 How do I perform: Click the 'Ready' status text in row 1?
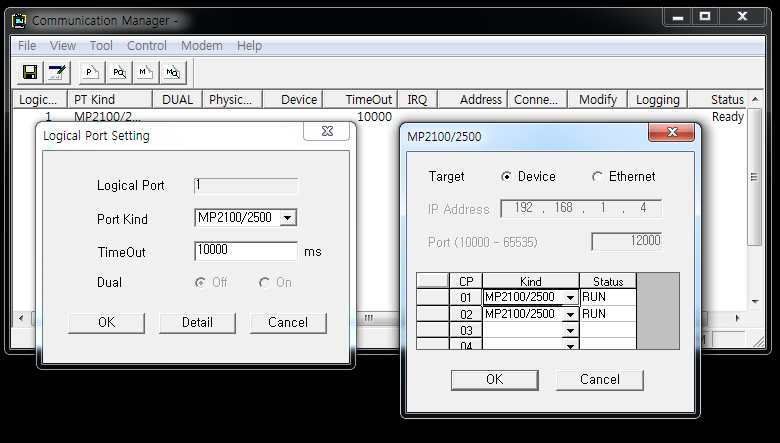pos(728,117)
